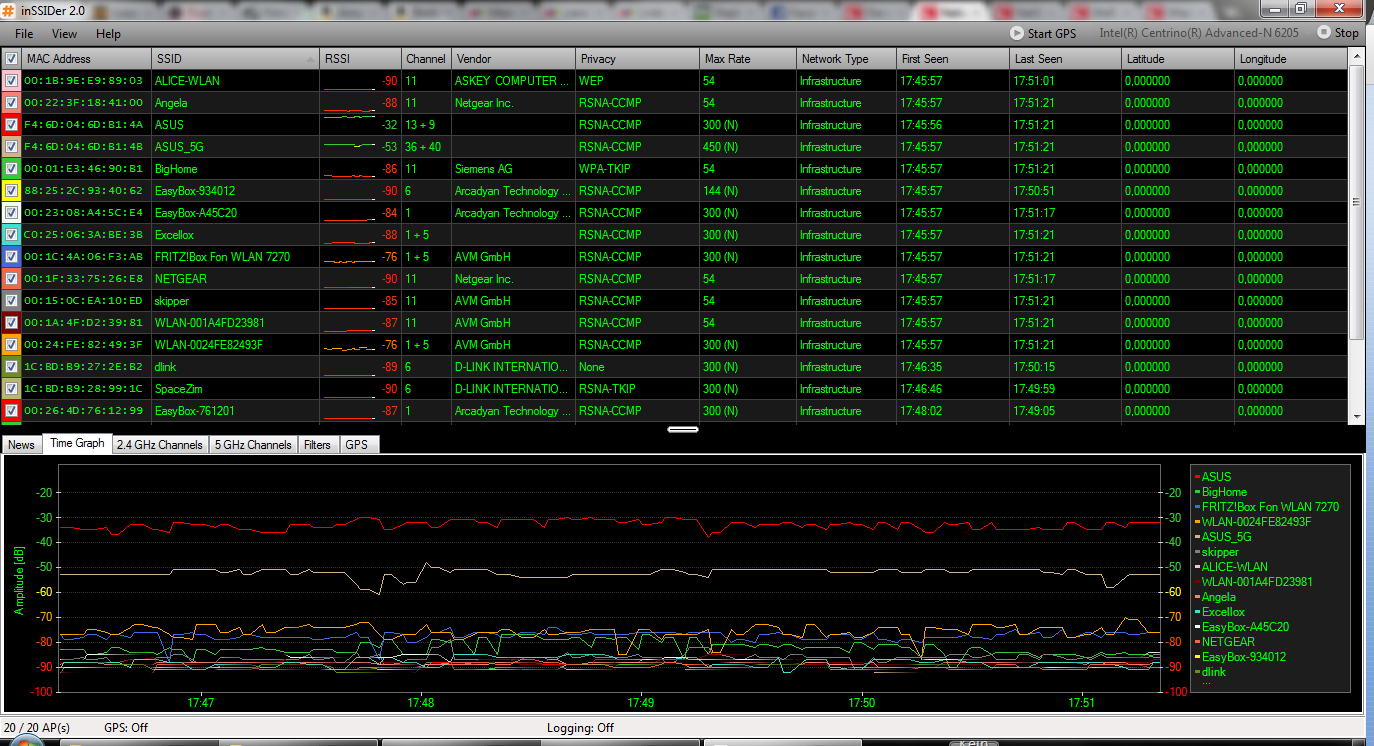This screenshot has height=746, width=1374.
Task: Sort by the Last Seen column header
Action: click(x=1066, y=59)
